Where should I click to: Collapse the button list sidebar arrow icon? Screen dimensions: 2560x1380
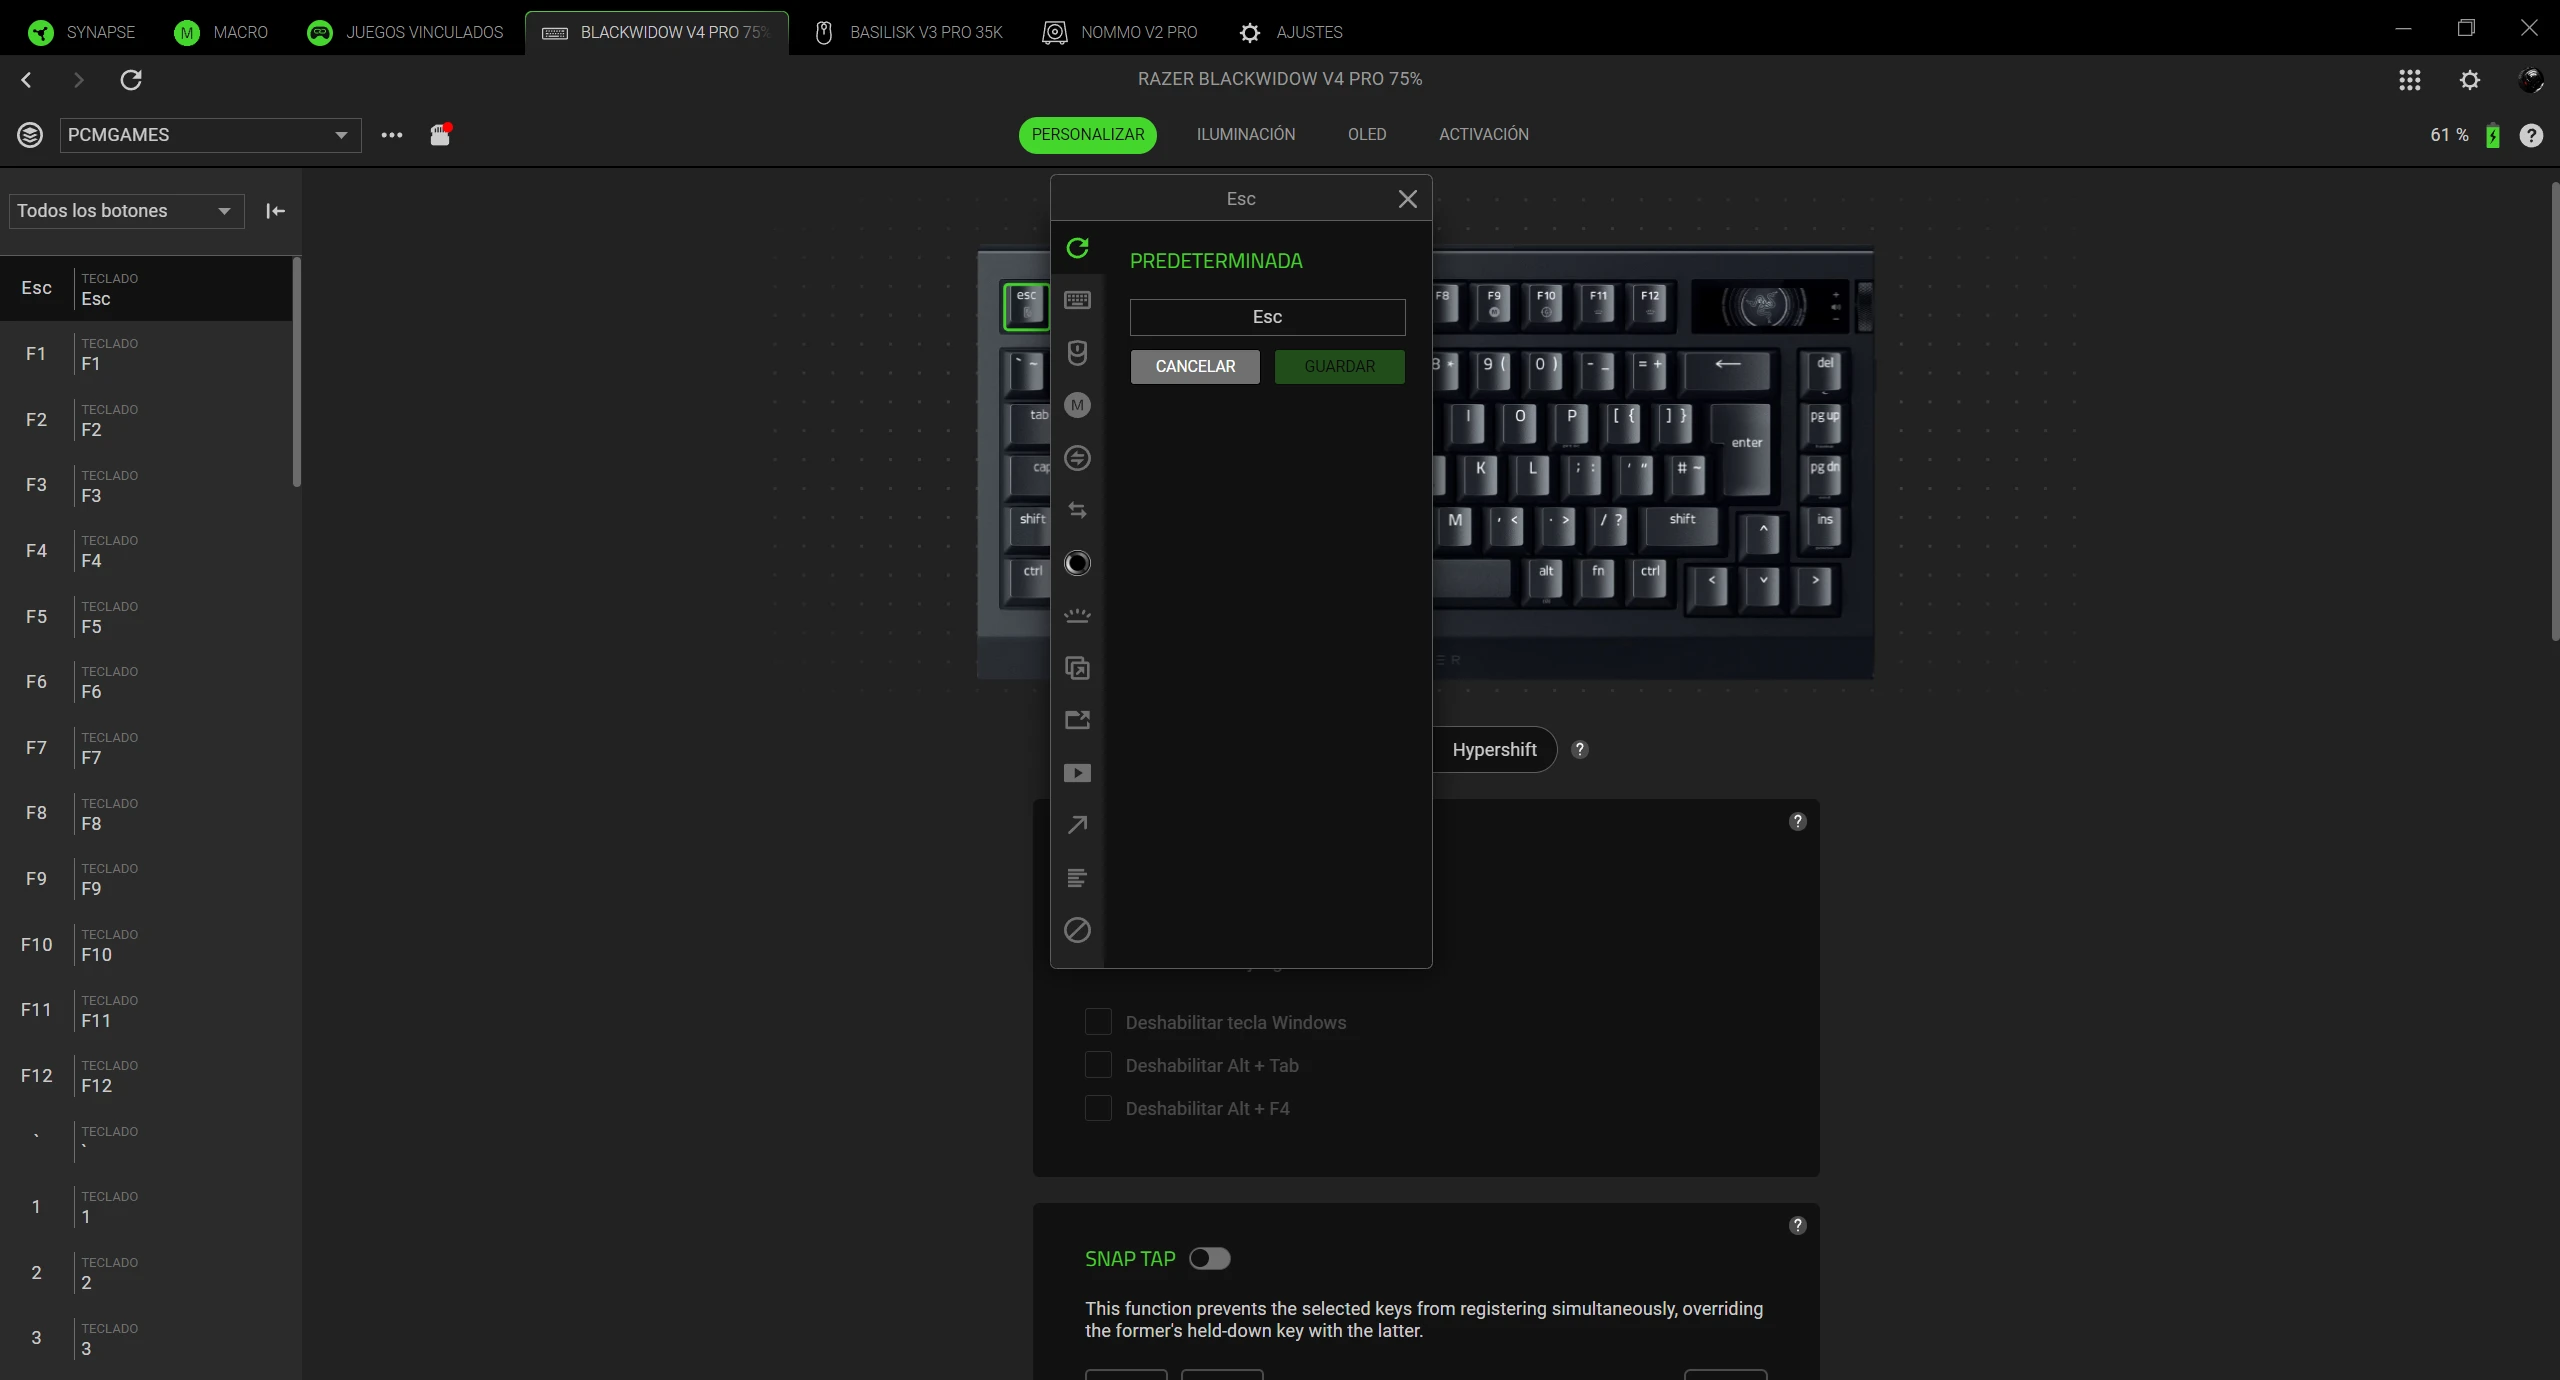pos(275,211)
